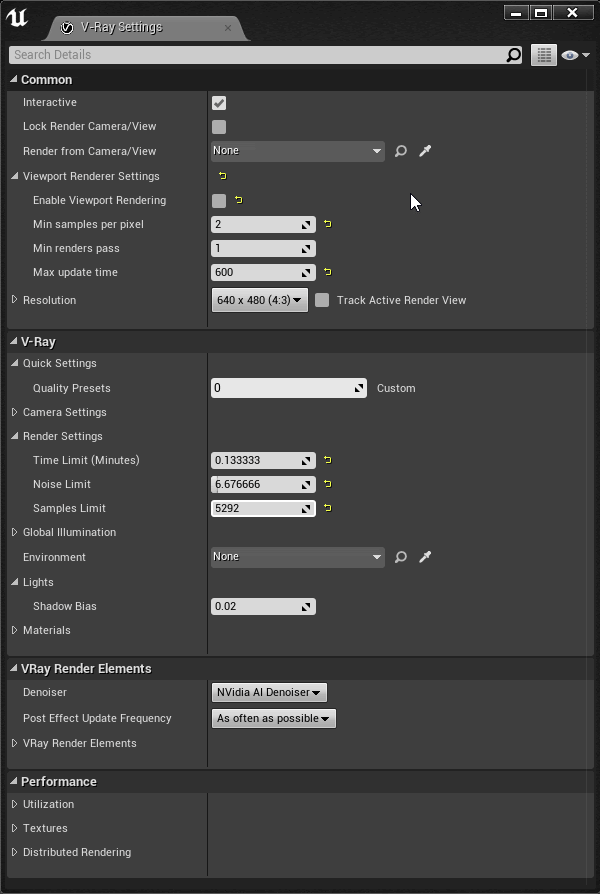Reset Samples Limit value to default
The width and height of the screenshot is (600, 894).
pyautogui.click(x=327, y=508)
